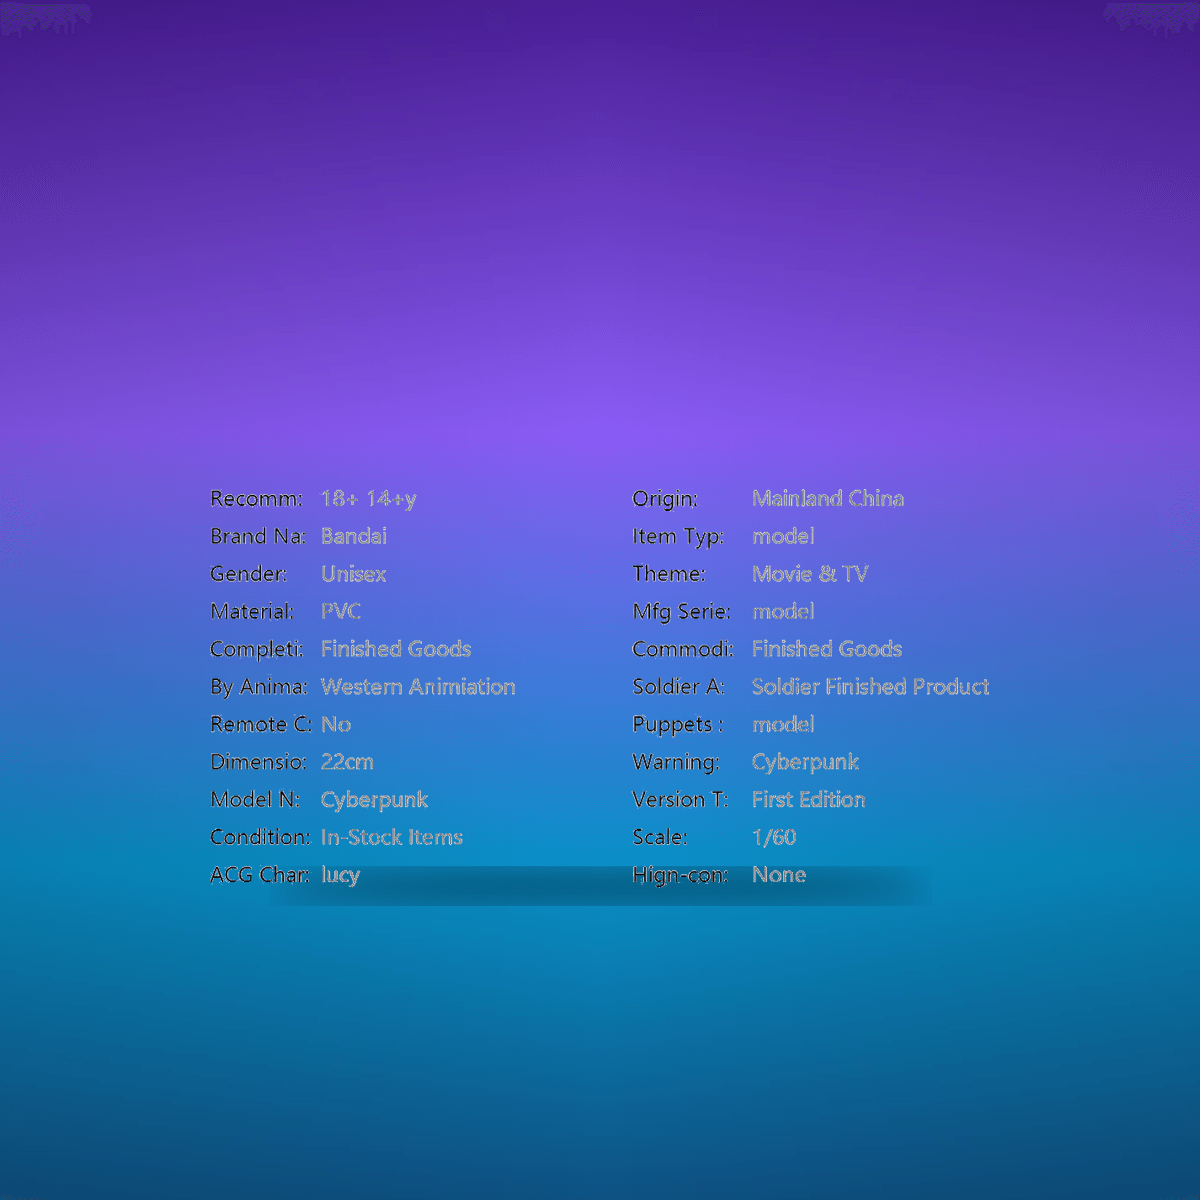This screenshot has width=1200, height=1200.
Task: Select "Finished Goods" in the Commodi row
Action: (x=827, y=650)
